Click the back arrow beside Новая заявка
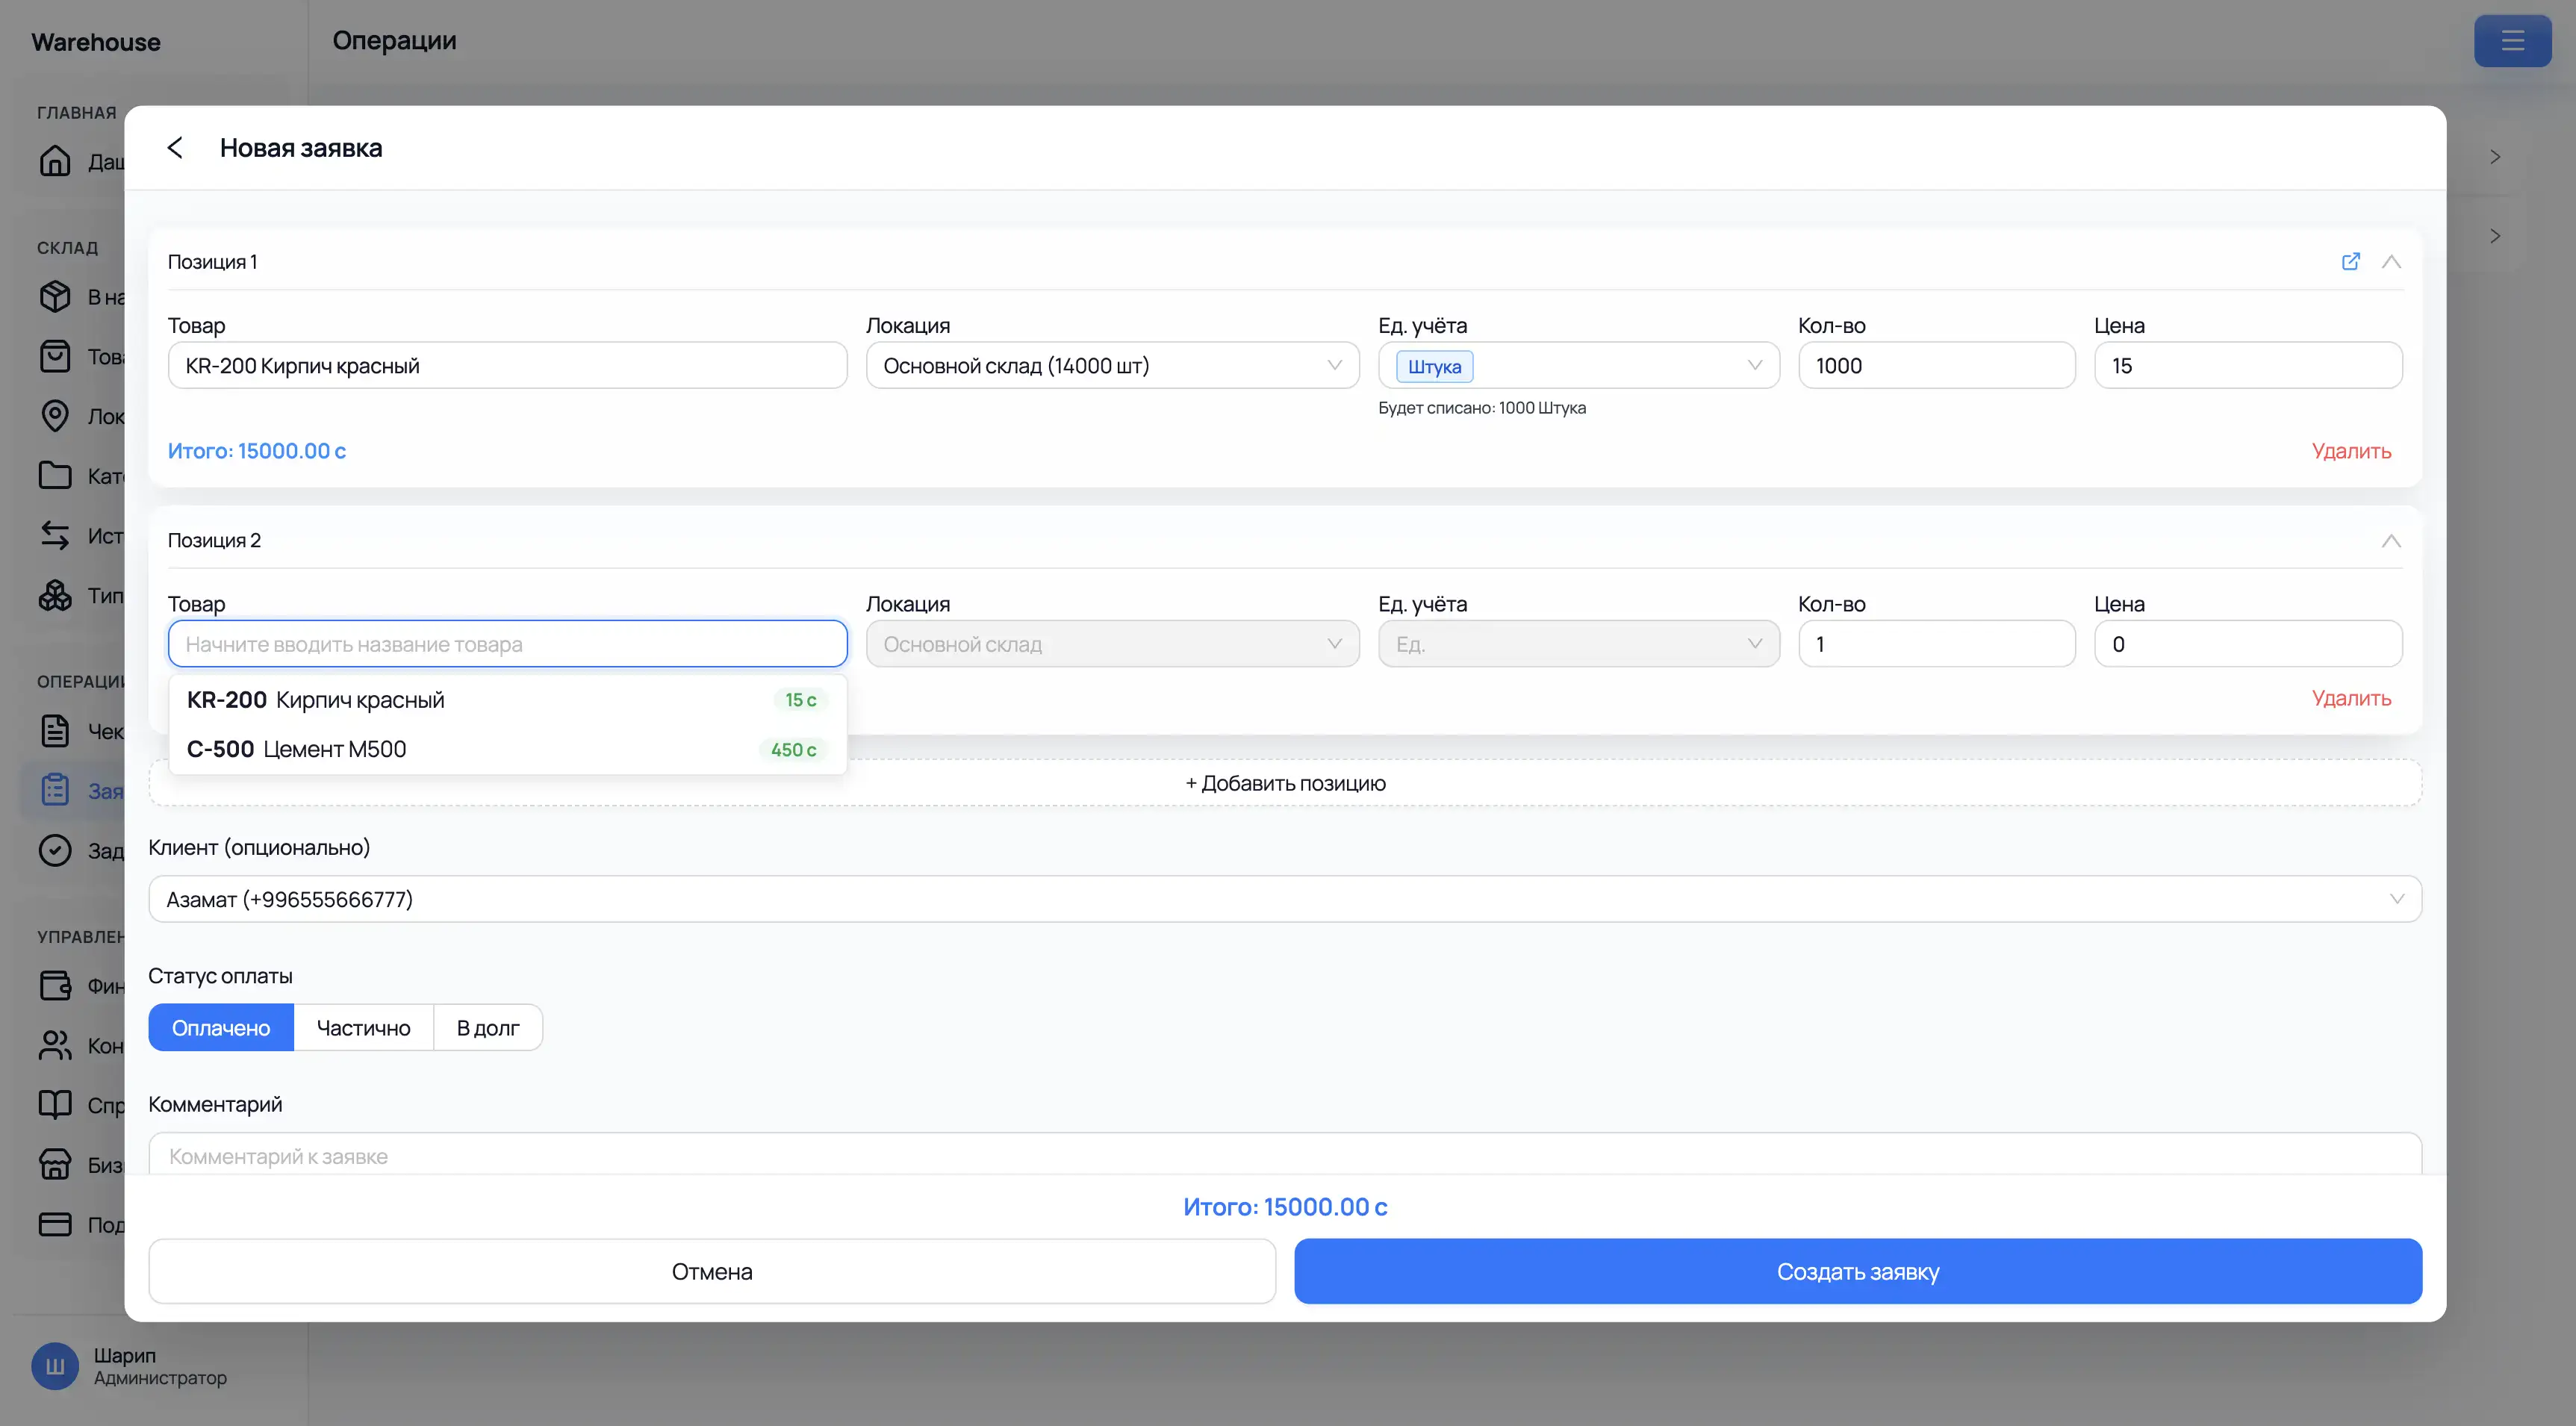The width and height of the screenshot is (2576, 1426). [x=175, y=148]
